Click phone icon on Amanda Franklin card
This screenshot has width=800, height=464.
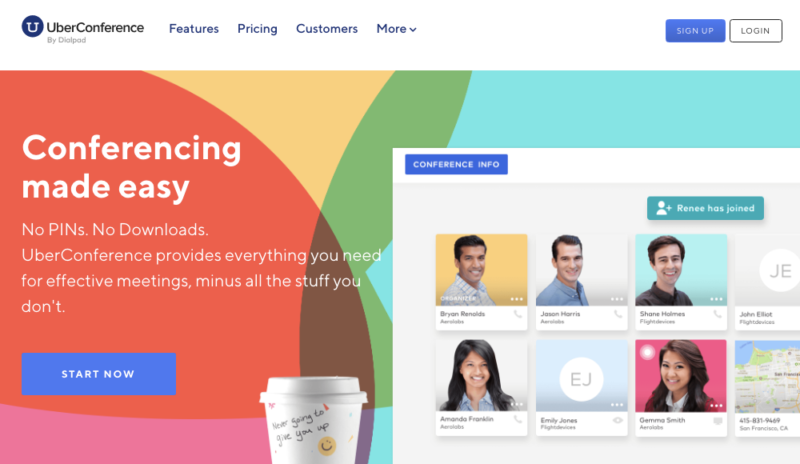pos(517,420)
